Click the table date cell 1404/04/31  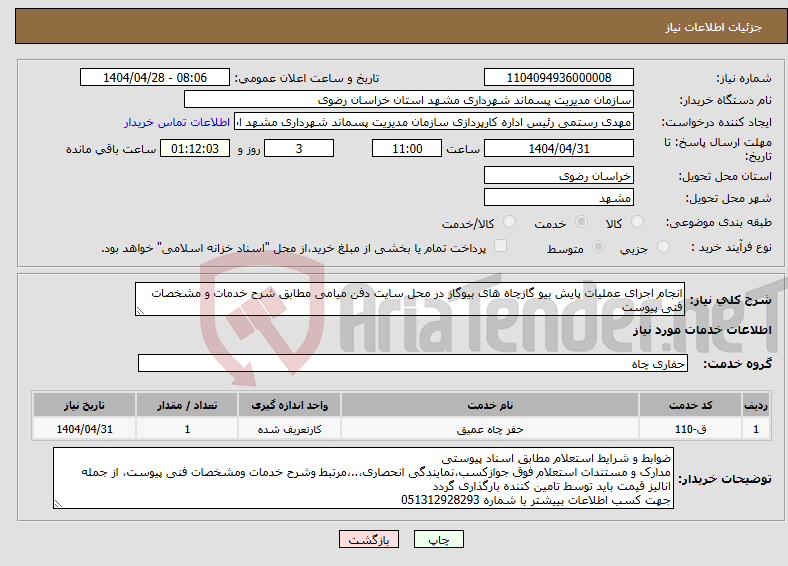pyautogui.click(x=84, y=429)
